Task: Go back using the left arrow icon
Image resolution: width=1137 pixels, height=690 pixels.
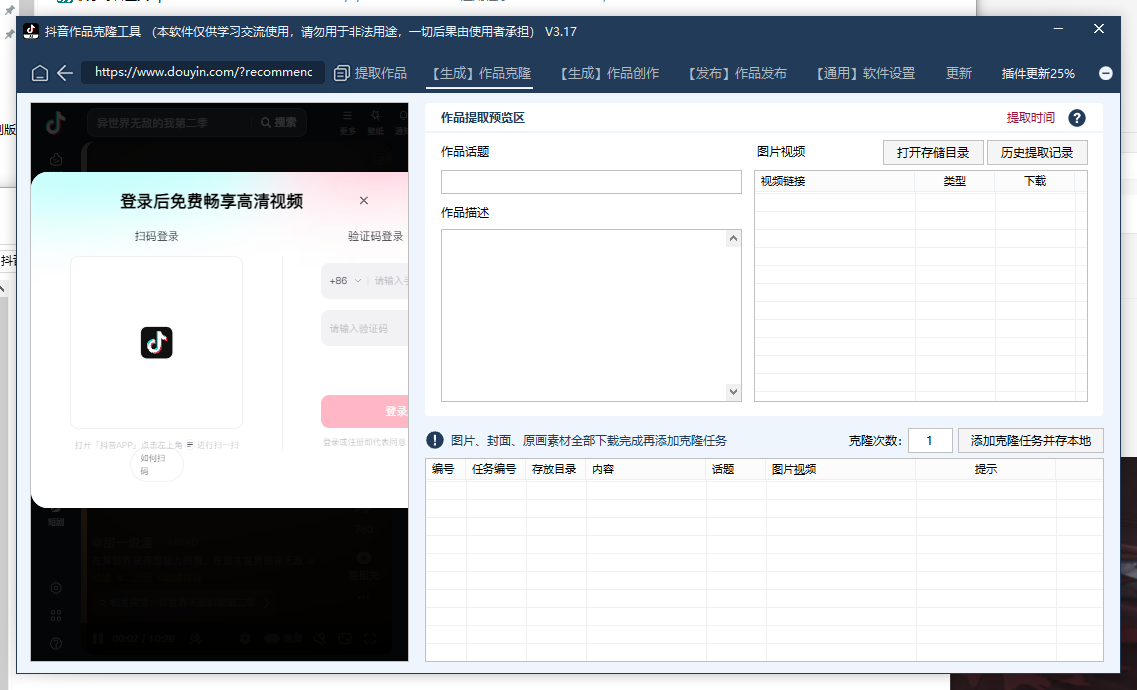Action: [x=65, y=73]
